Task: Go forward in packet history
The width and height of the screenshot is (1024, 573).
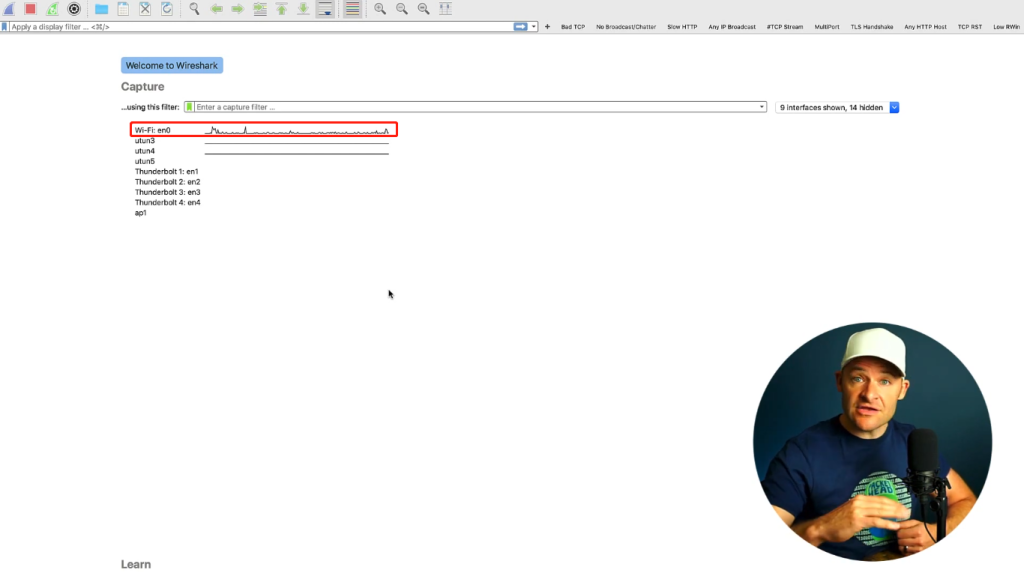Action: coord(238,8)
